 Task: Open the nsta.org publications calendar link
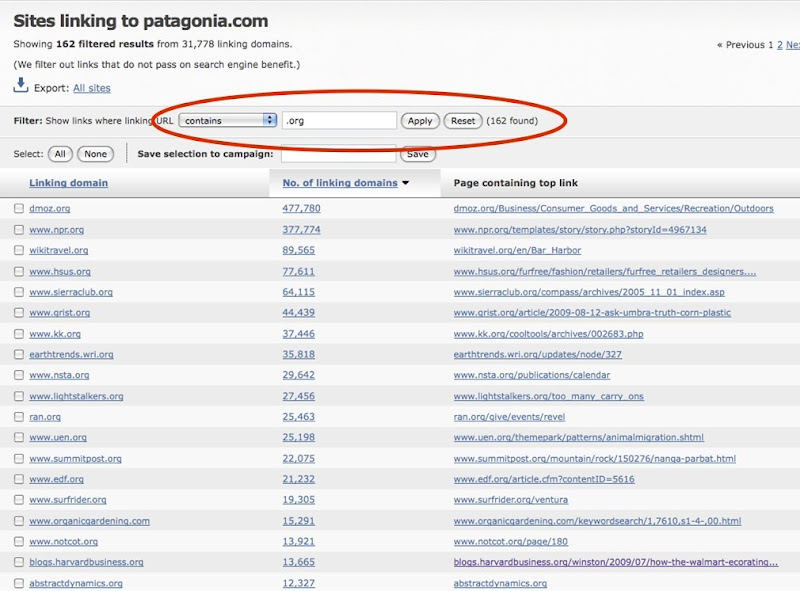point(532,375)
